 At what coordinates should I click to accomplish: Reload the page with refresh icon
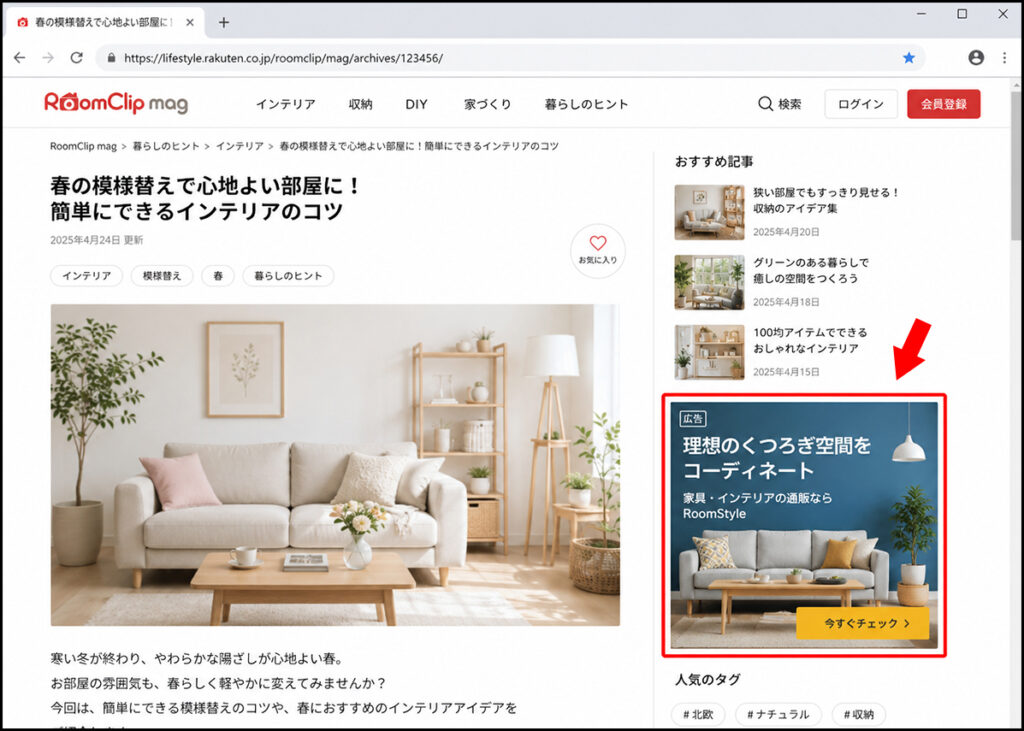pyautogui.click(x=76, y=58)
